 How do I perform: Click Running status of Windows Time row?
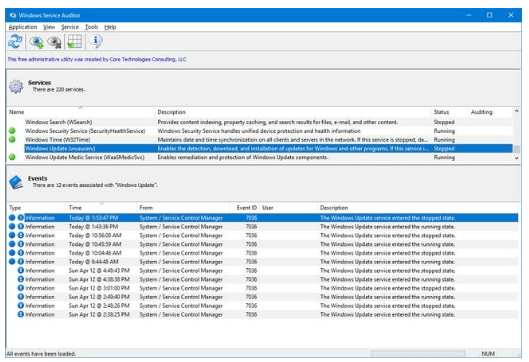pyautogui.click(x=444, y=140)
